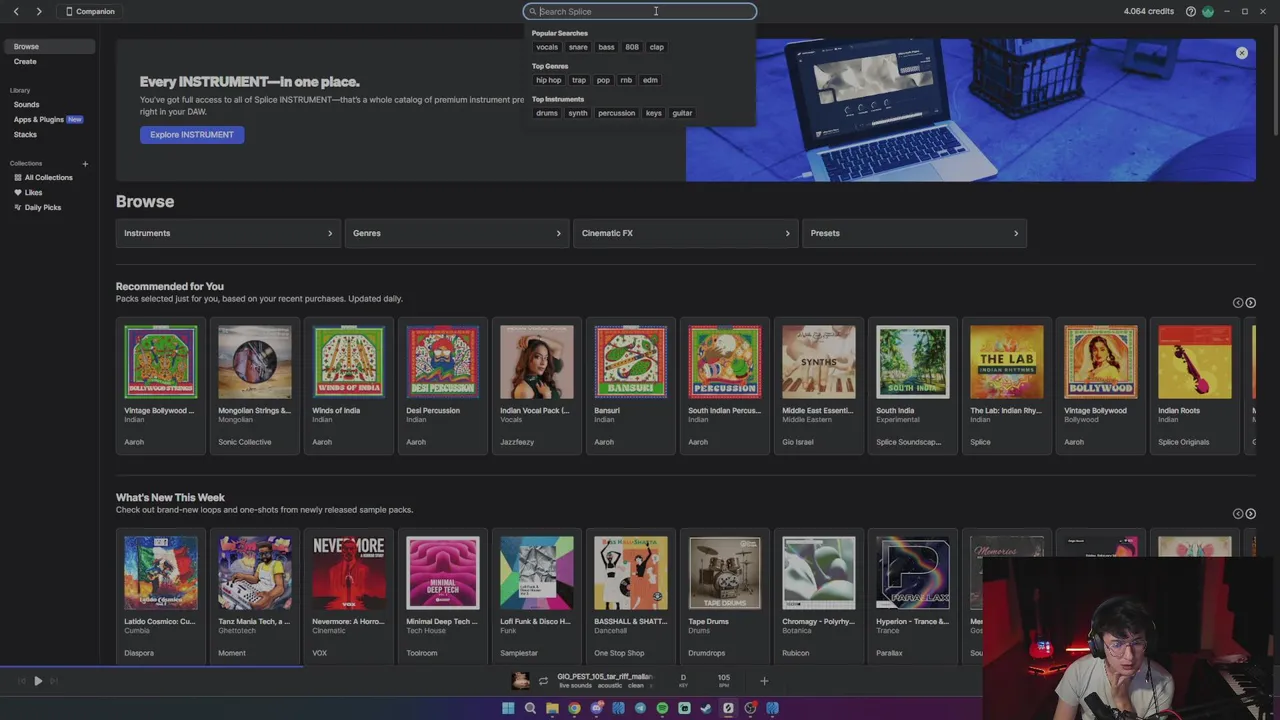Play the current sample
The width and height of the screenshot is (1280, 720).
(38, 681)
